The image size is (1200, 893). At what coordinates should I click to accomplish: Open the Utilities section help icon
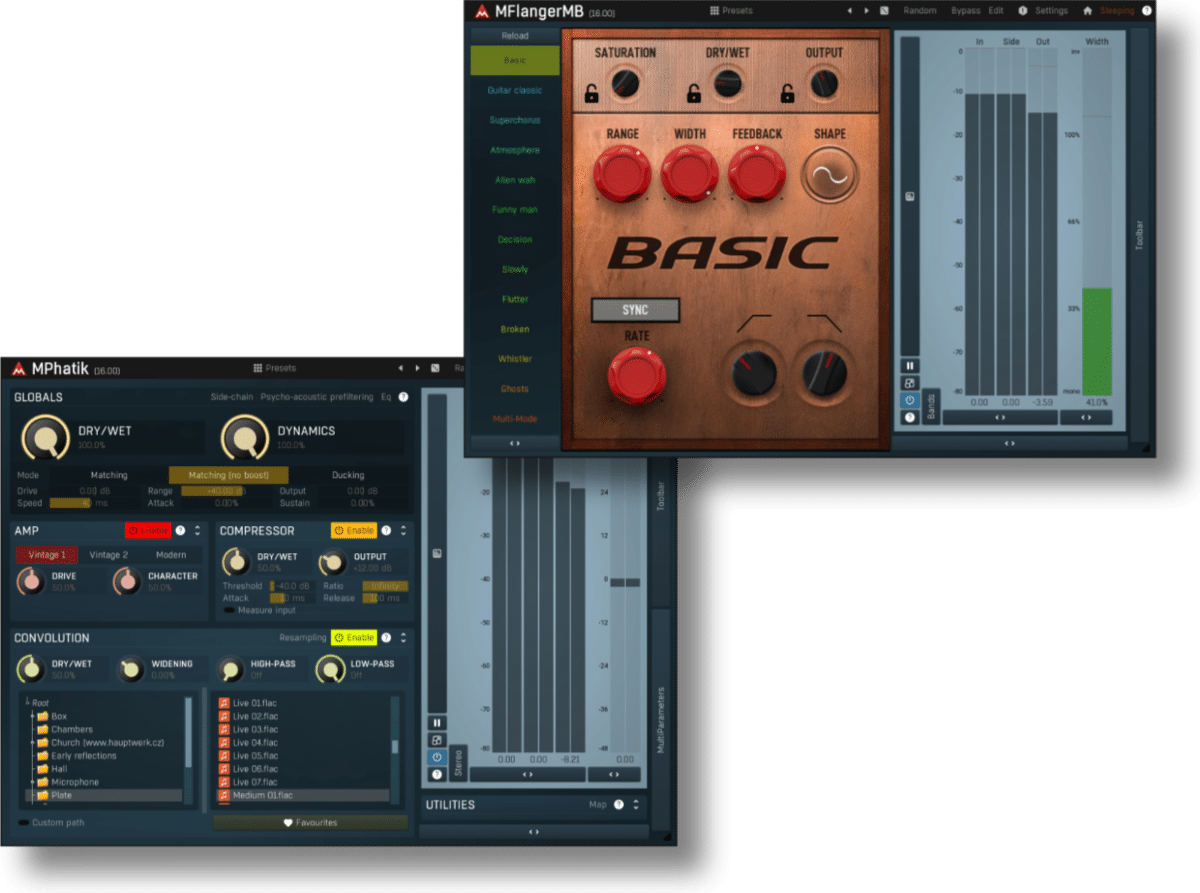619,804
